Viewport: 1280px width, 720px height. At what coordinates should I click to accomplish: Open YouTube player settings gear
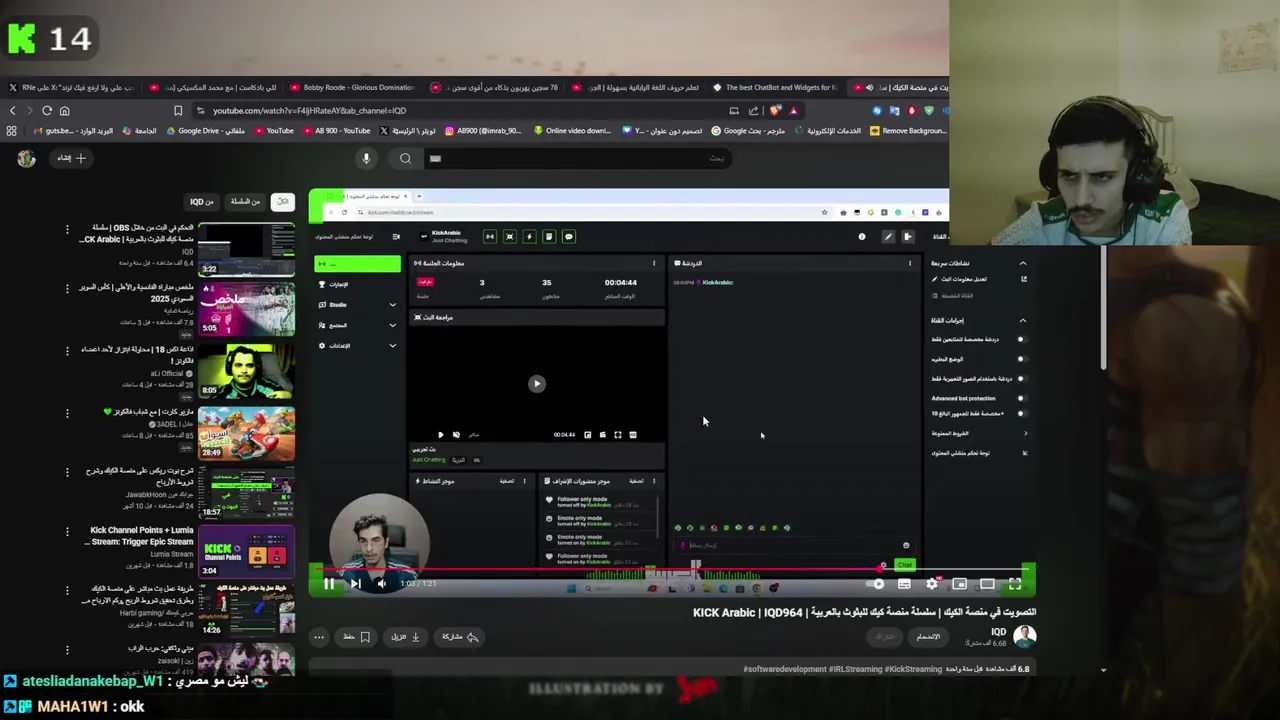pos(932,584)
